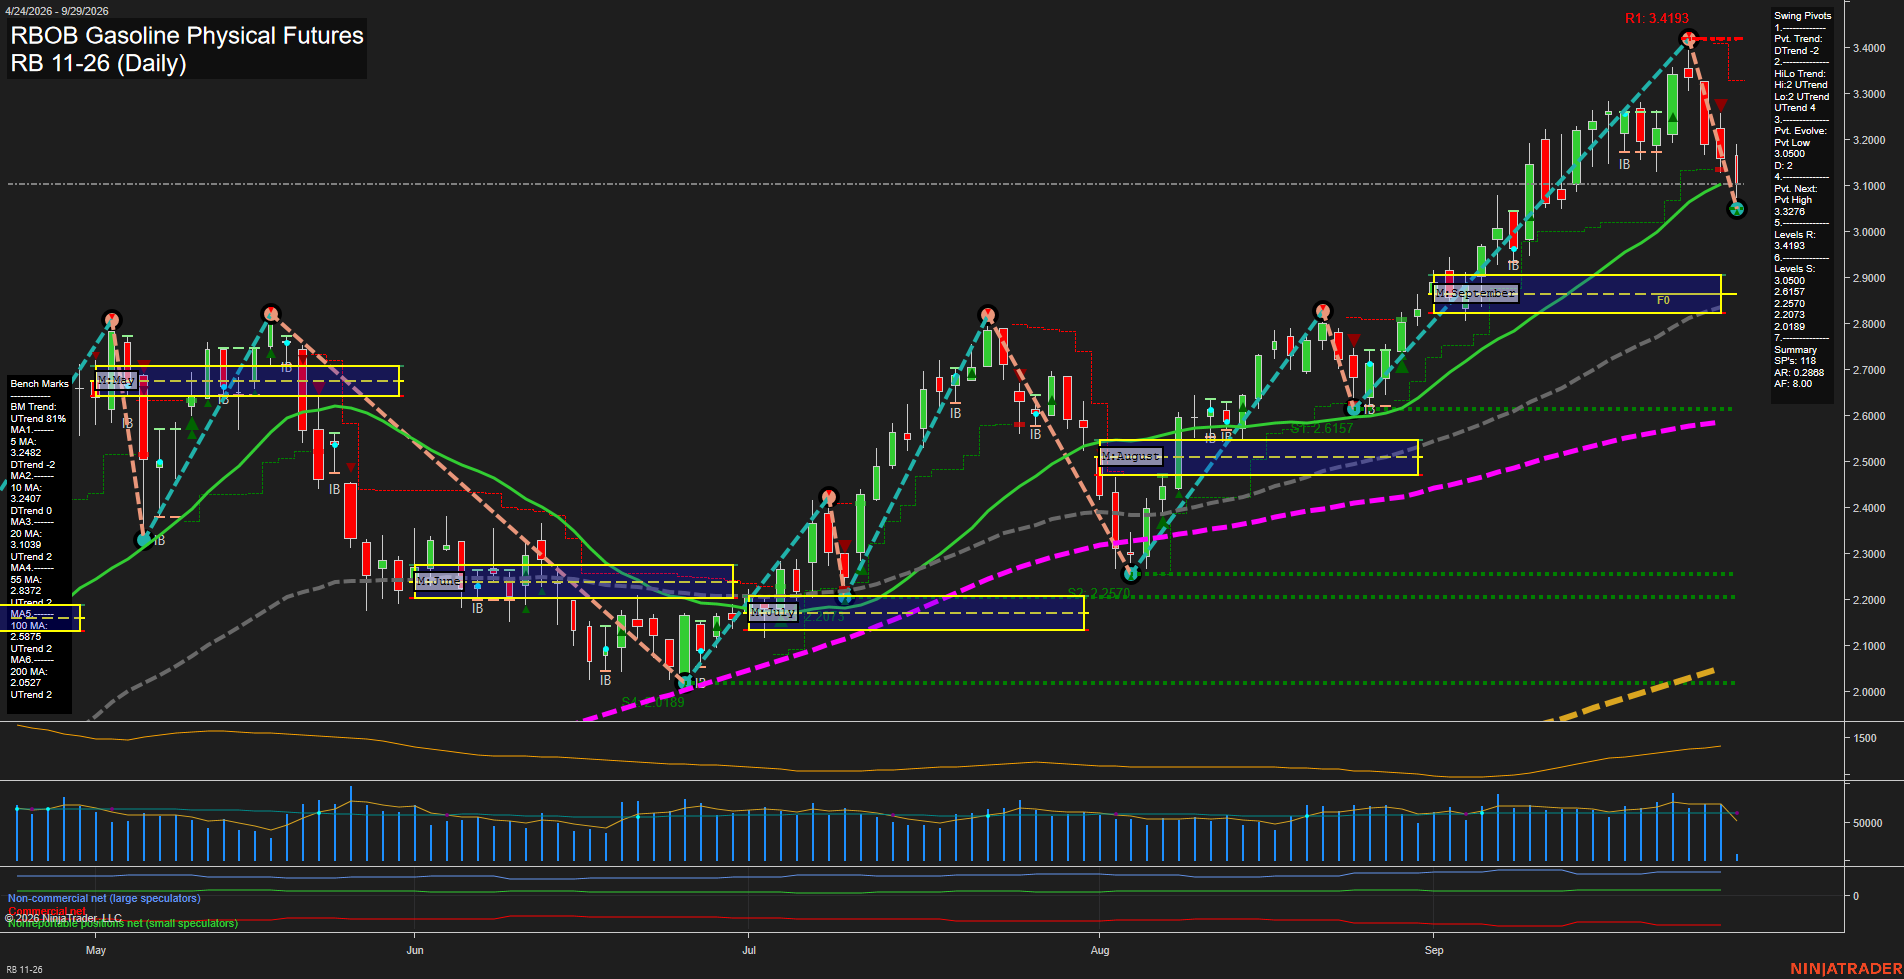
Task: Select the early August swing low pivot circle
Action: pos(1131,574)
